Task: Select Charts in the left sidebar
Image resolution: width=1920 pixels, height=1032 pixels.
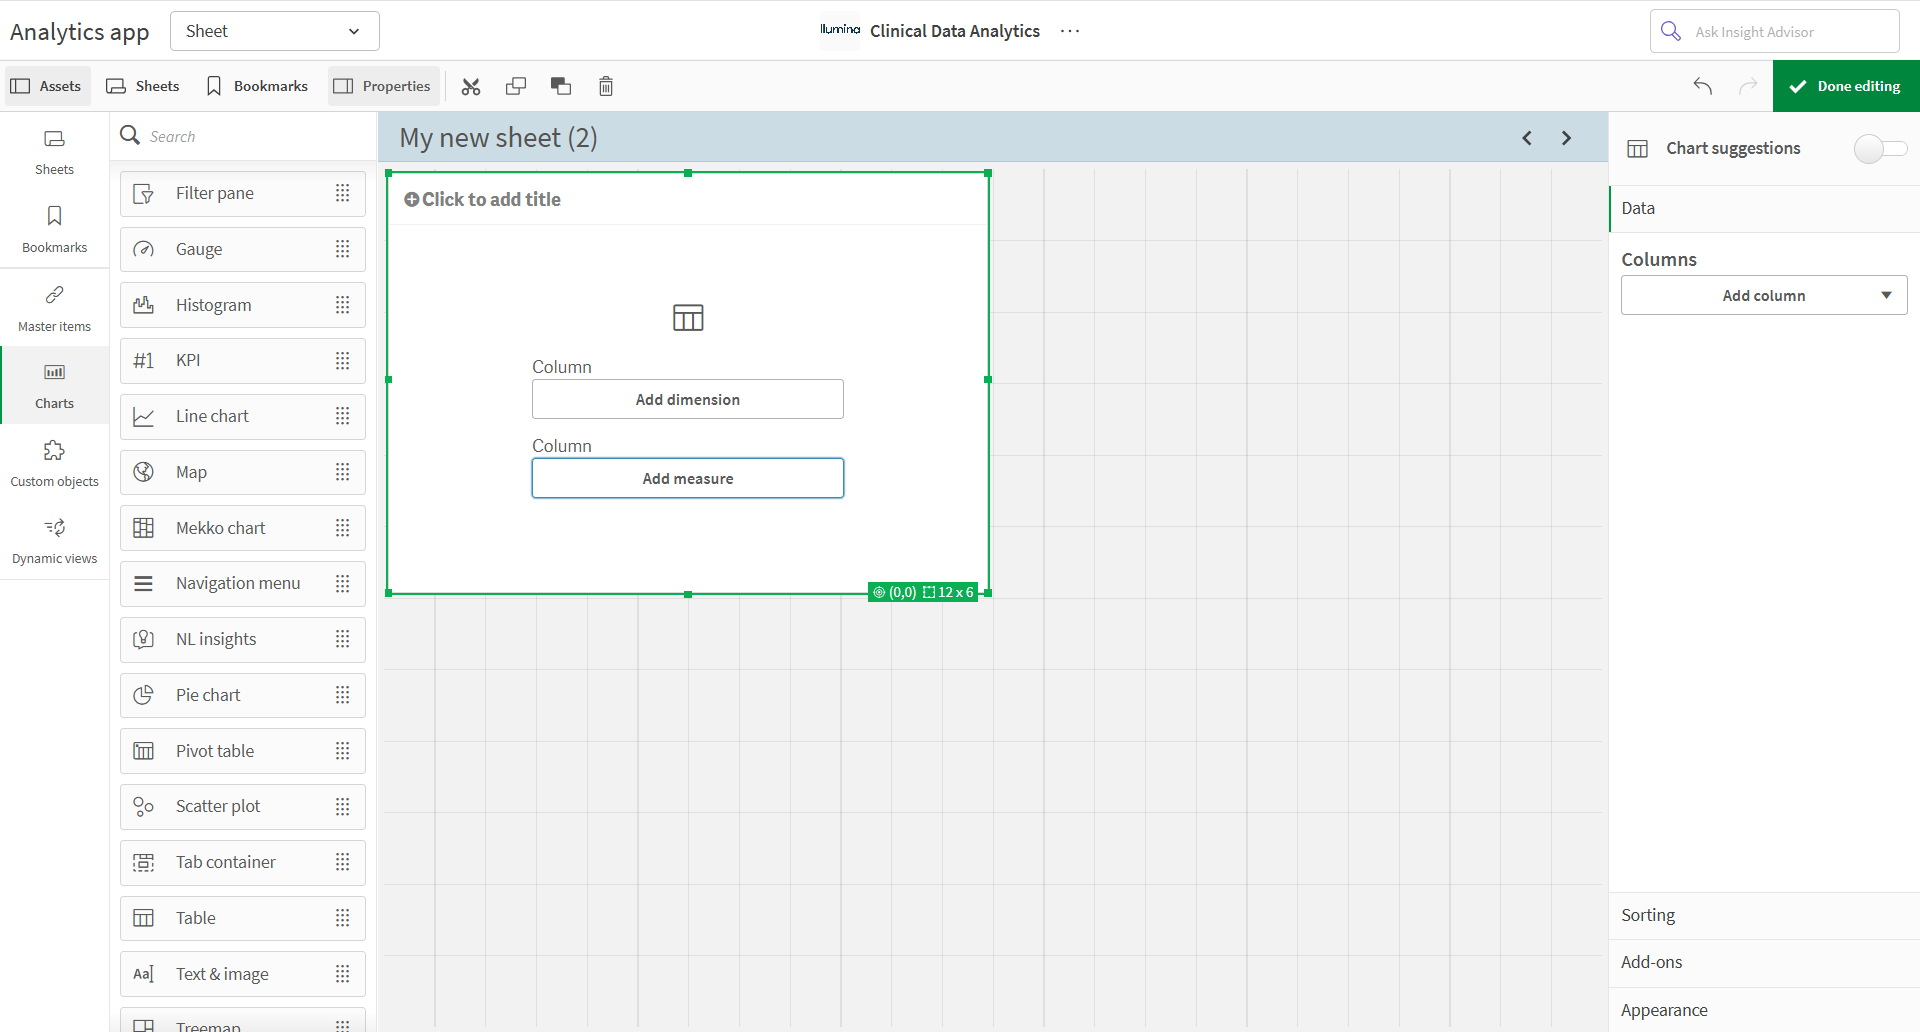Action: point(54,385)
